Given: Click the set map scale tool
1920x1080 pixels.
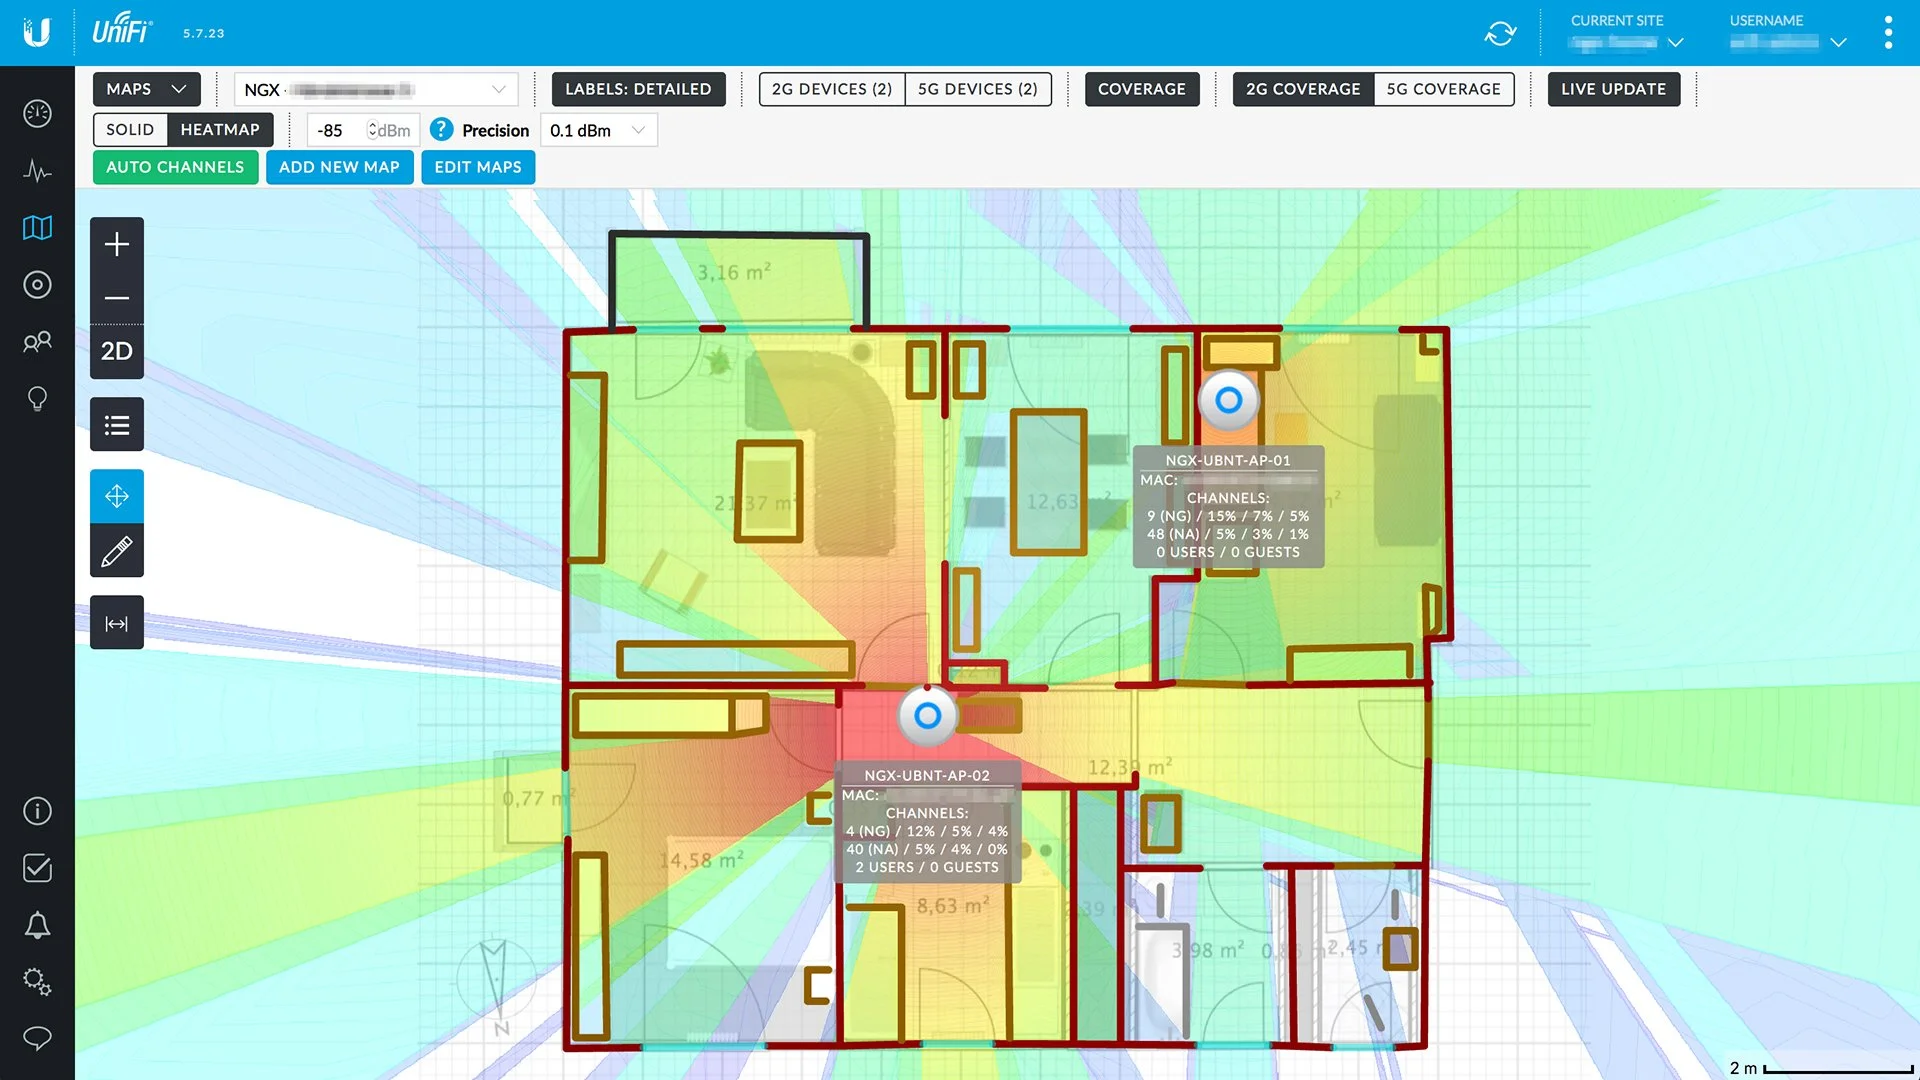Looking at the screenshot, I should click(x=116, y=622).
